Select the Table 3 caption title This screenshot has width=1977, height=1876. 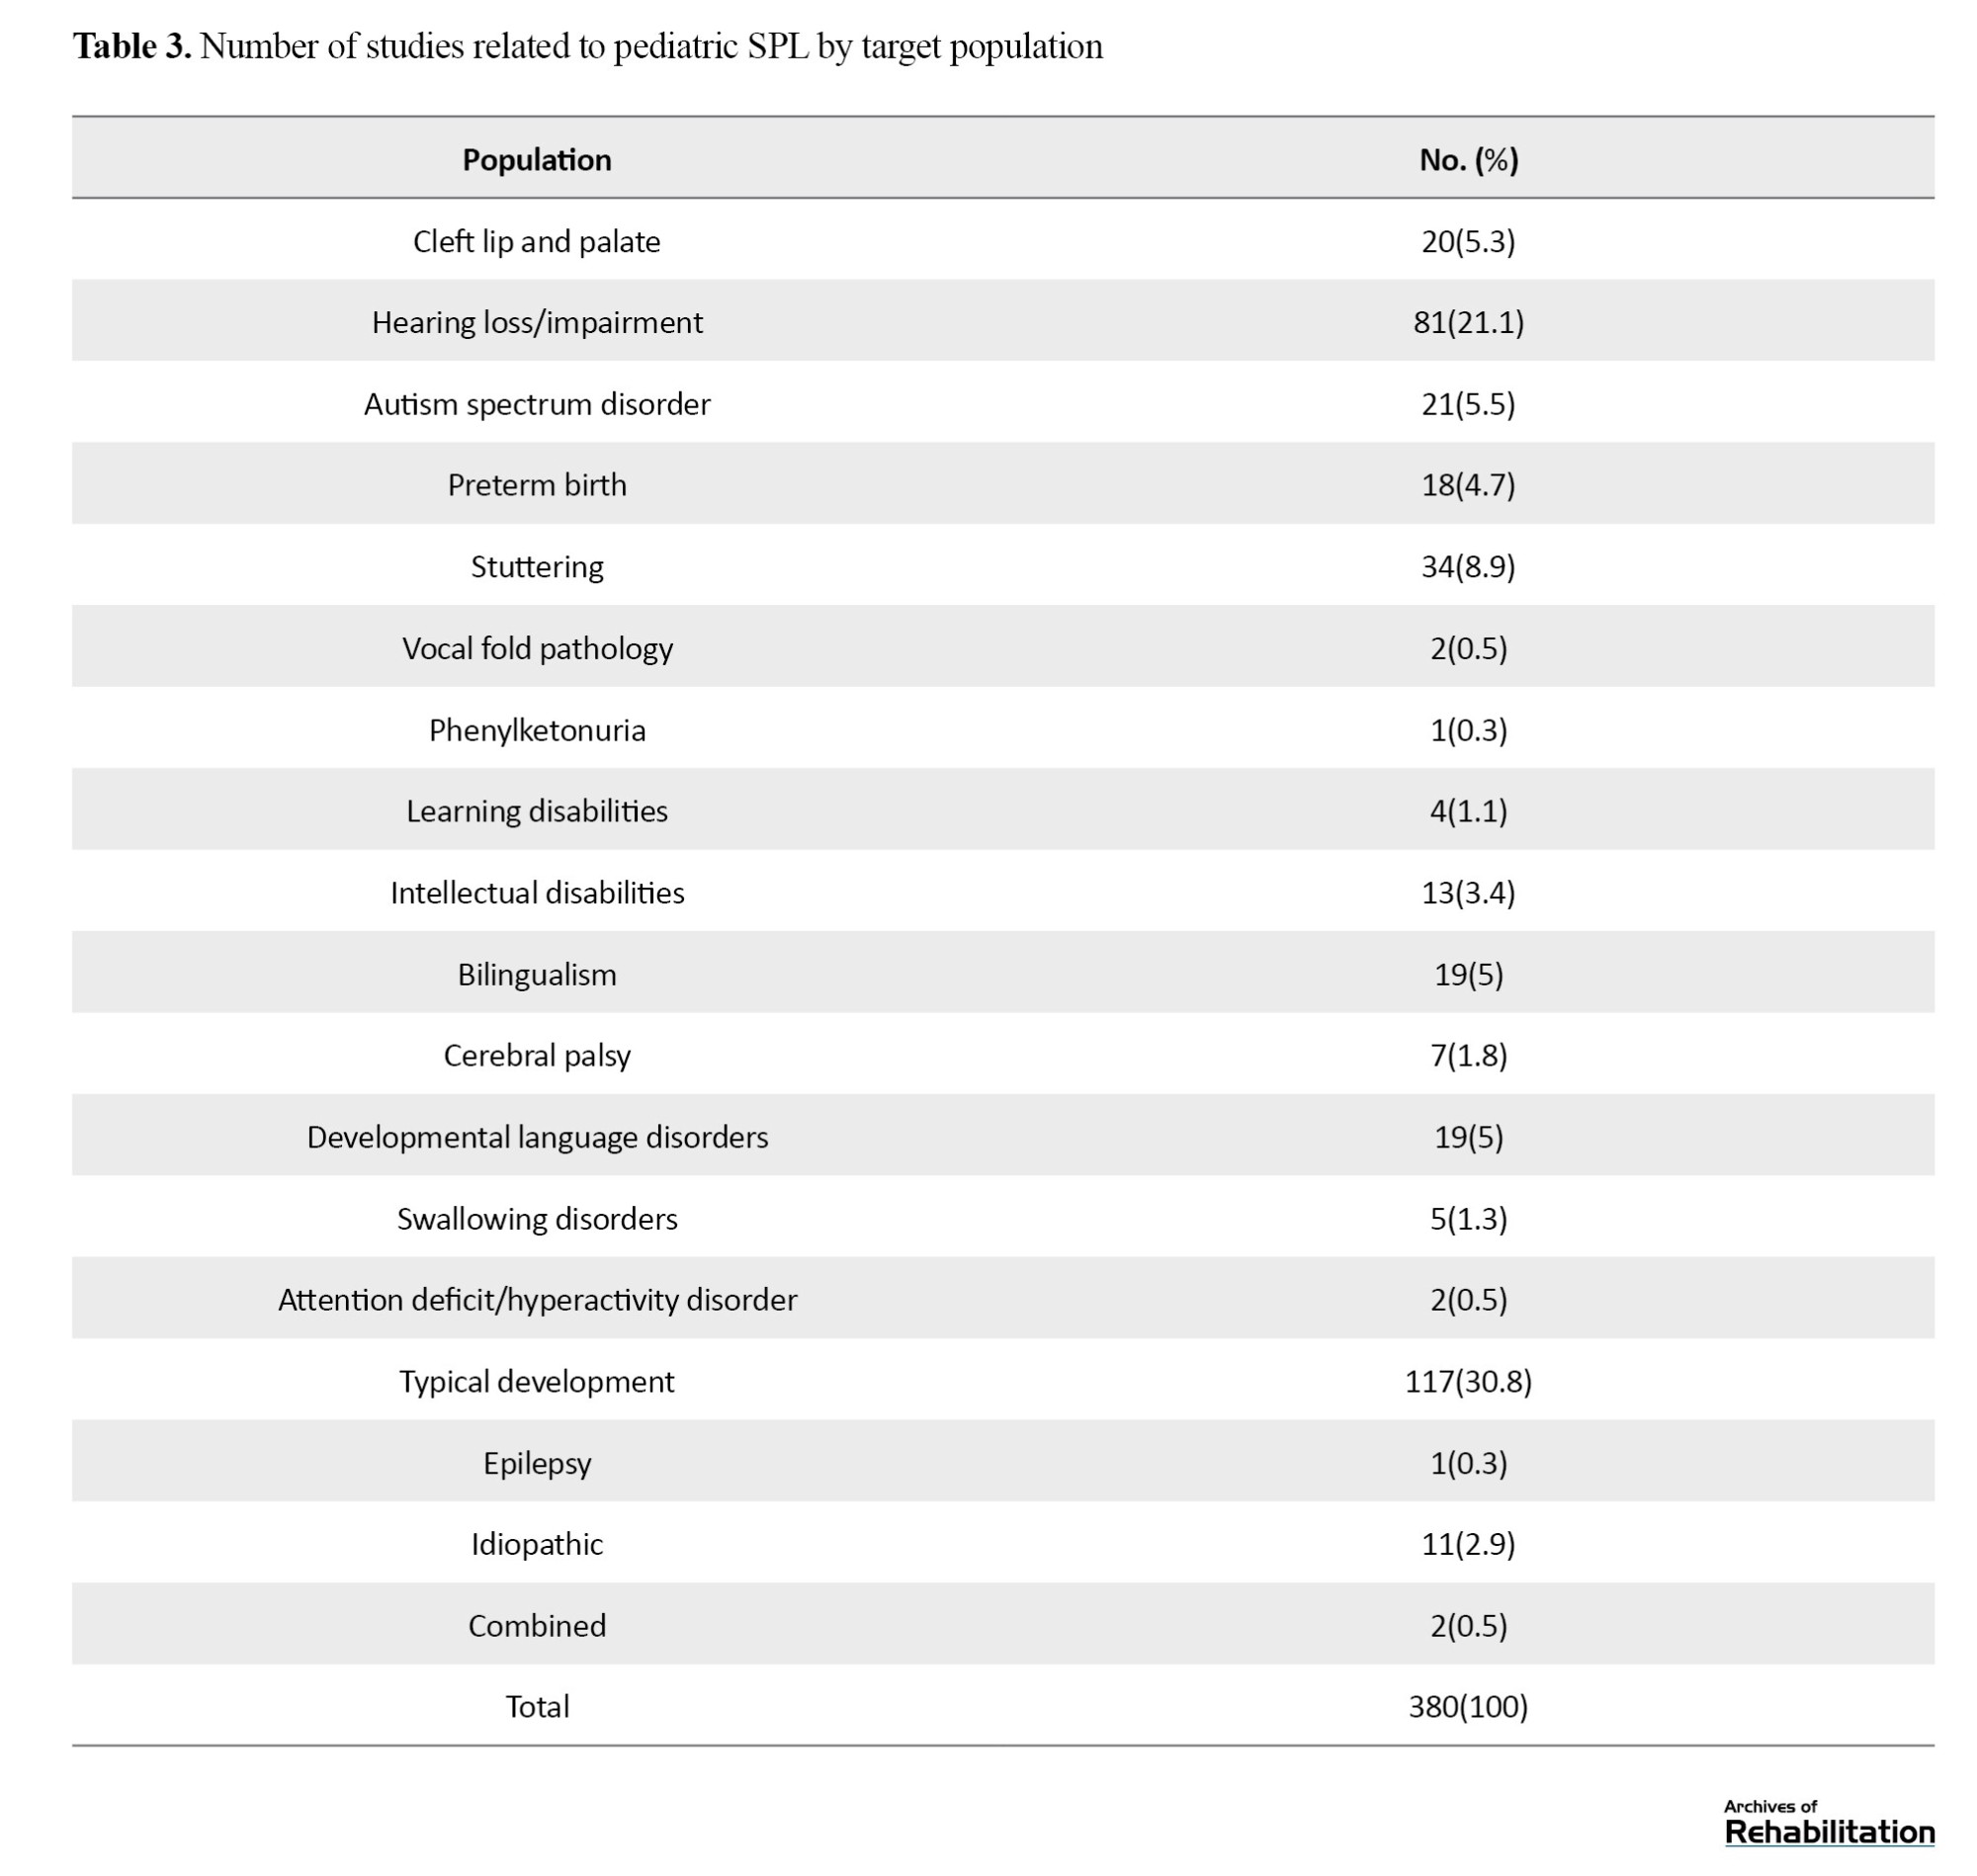pyautogui.click(x=588, y=46)
